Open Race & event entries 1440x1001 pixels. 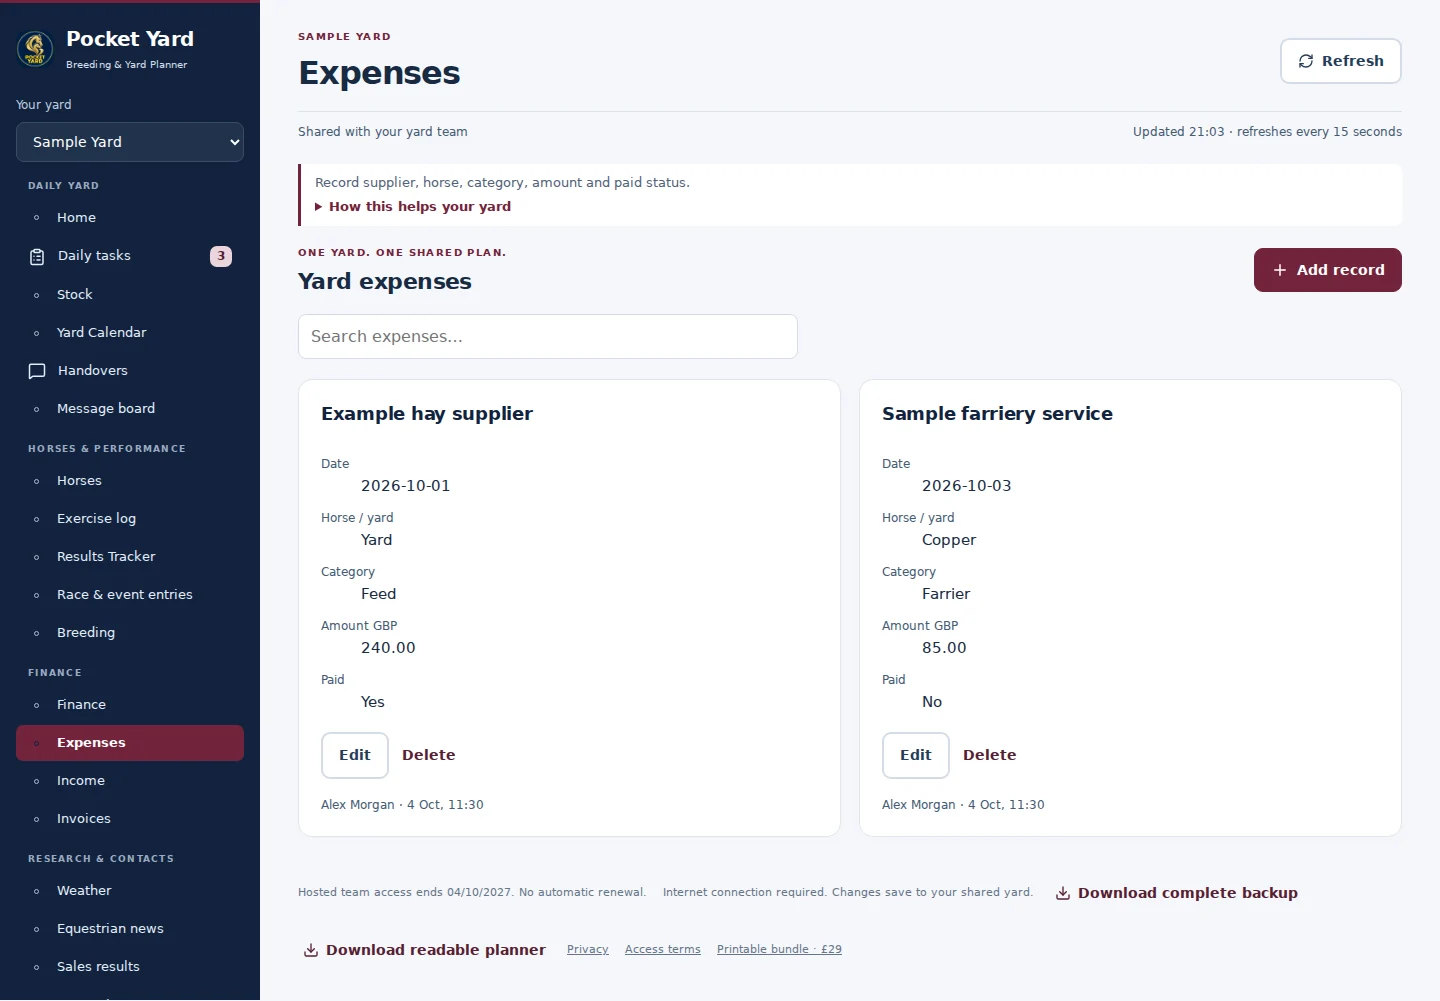click(130, 595)
